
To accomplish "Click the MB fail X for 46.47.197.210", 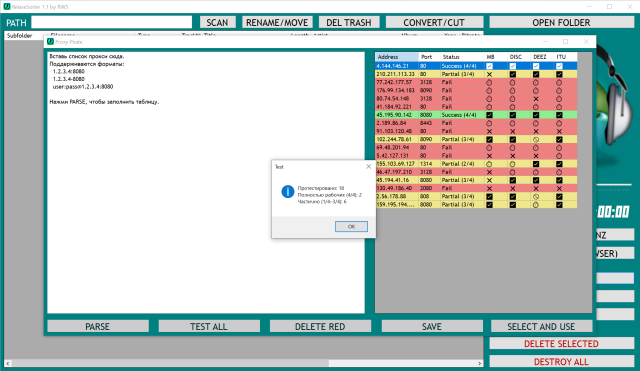I will click(489, 172).
